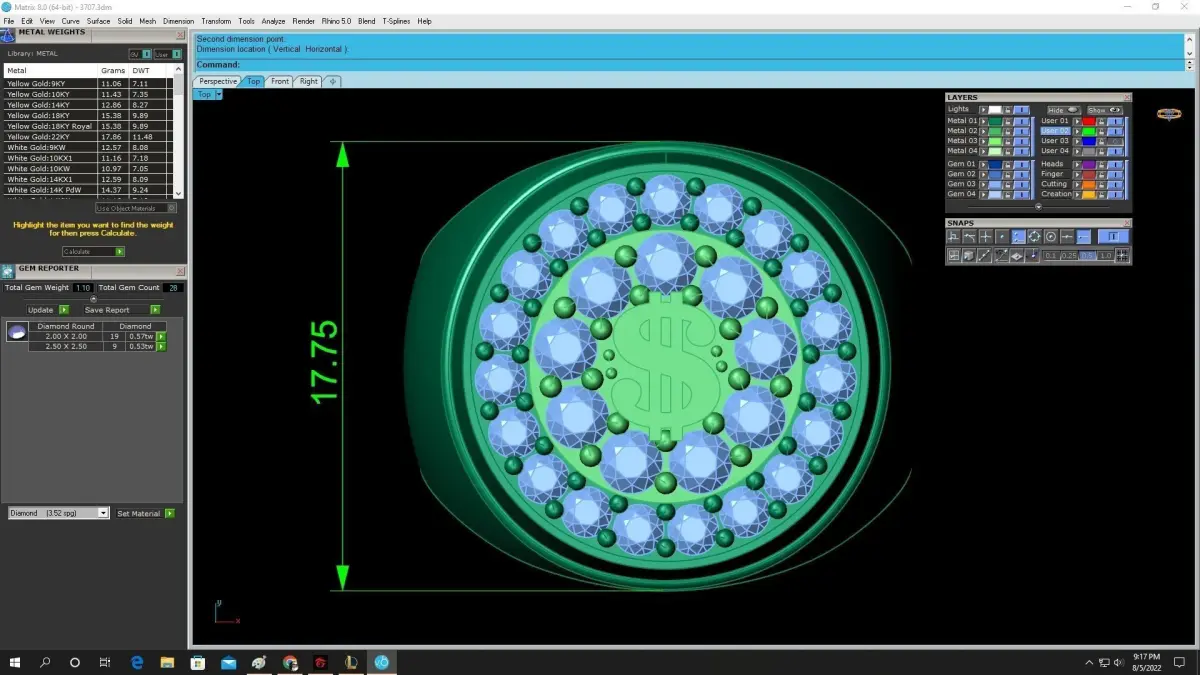Screen dimensions: 1200x675
Task: Toggle visibility of Gem 02 layer
Action: pyautogui.click(x=1021, y=174)
